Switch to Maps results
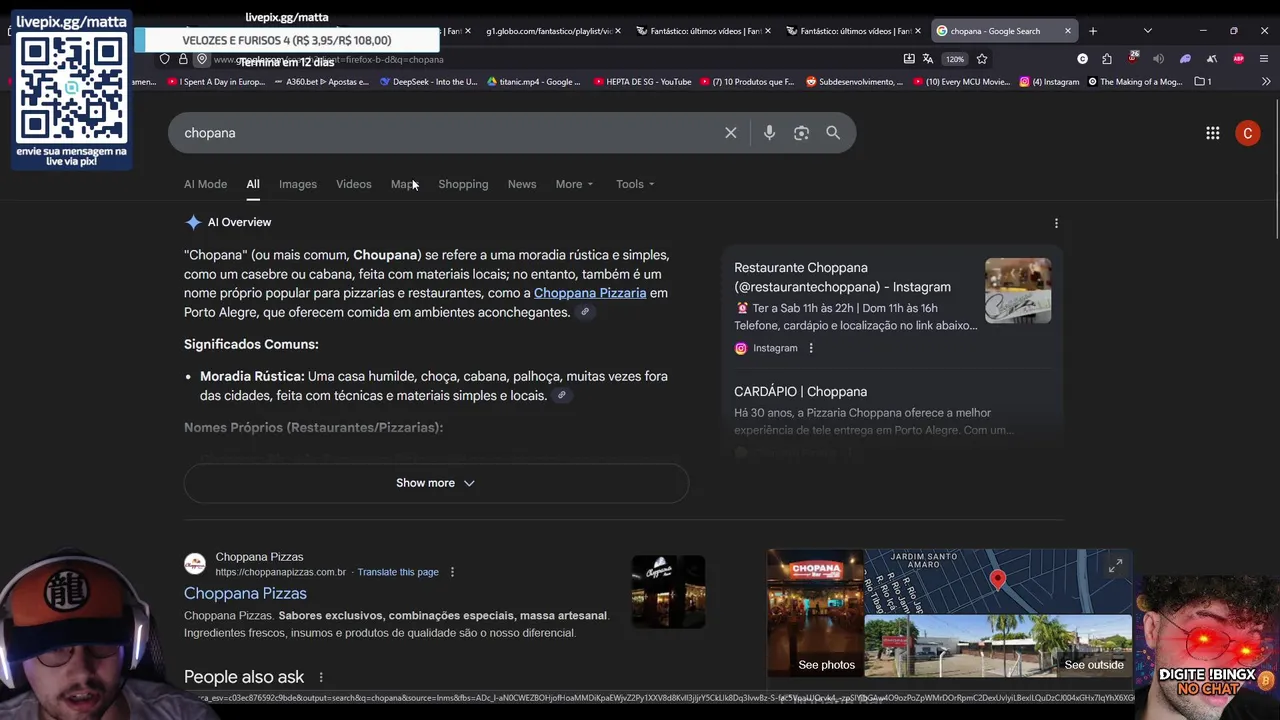 (x=405, y=184)
